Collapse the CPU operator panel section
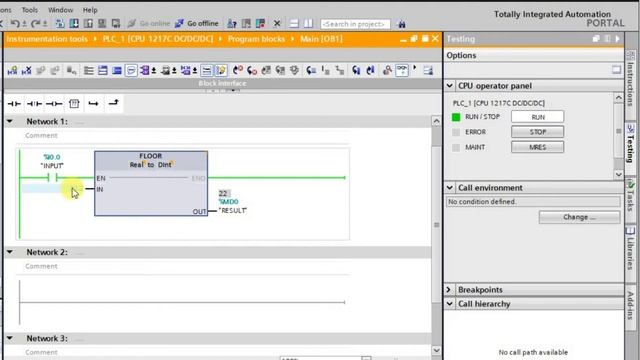This screenshot has width=640, height=360. [449, 86]
